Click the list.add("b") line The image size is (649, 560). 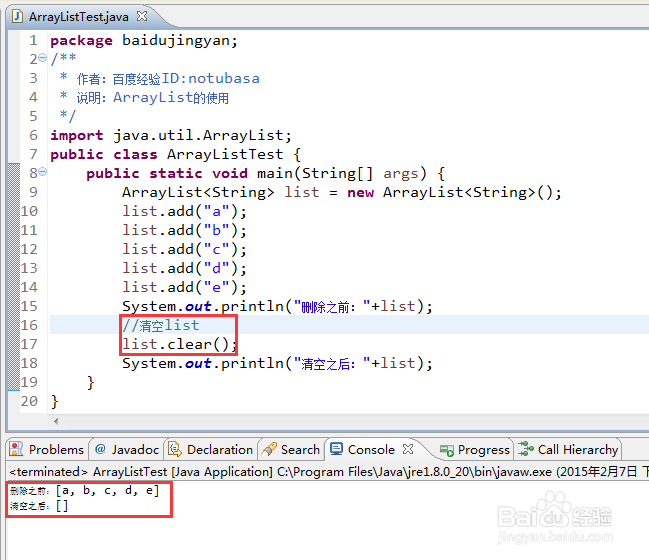[184, 231]
